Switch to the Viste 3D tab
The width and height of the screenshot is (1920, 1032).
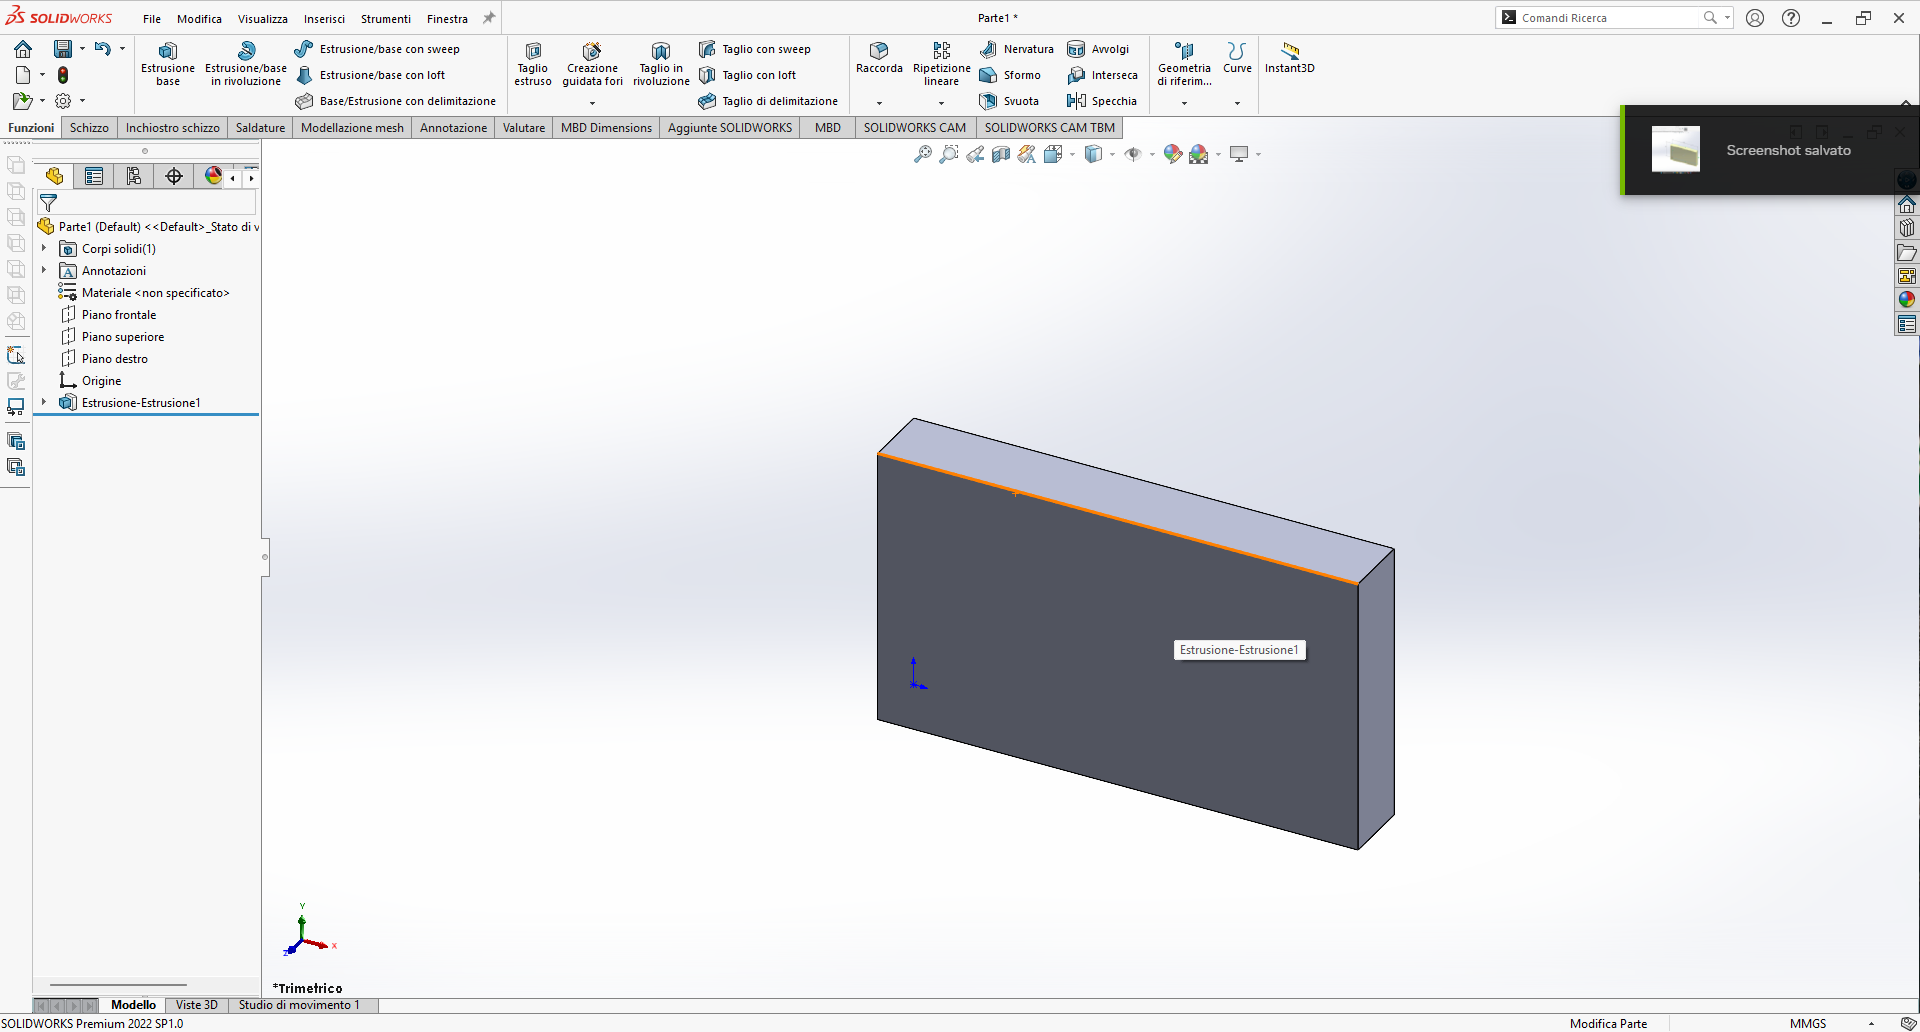(x=196, y=1005)
